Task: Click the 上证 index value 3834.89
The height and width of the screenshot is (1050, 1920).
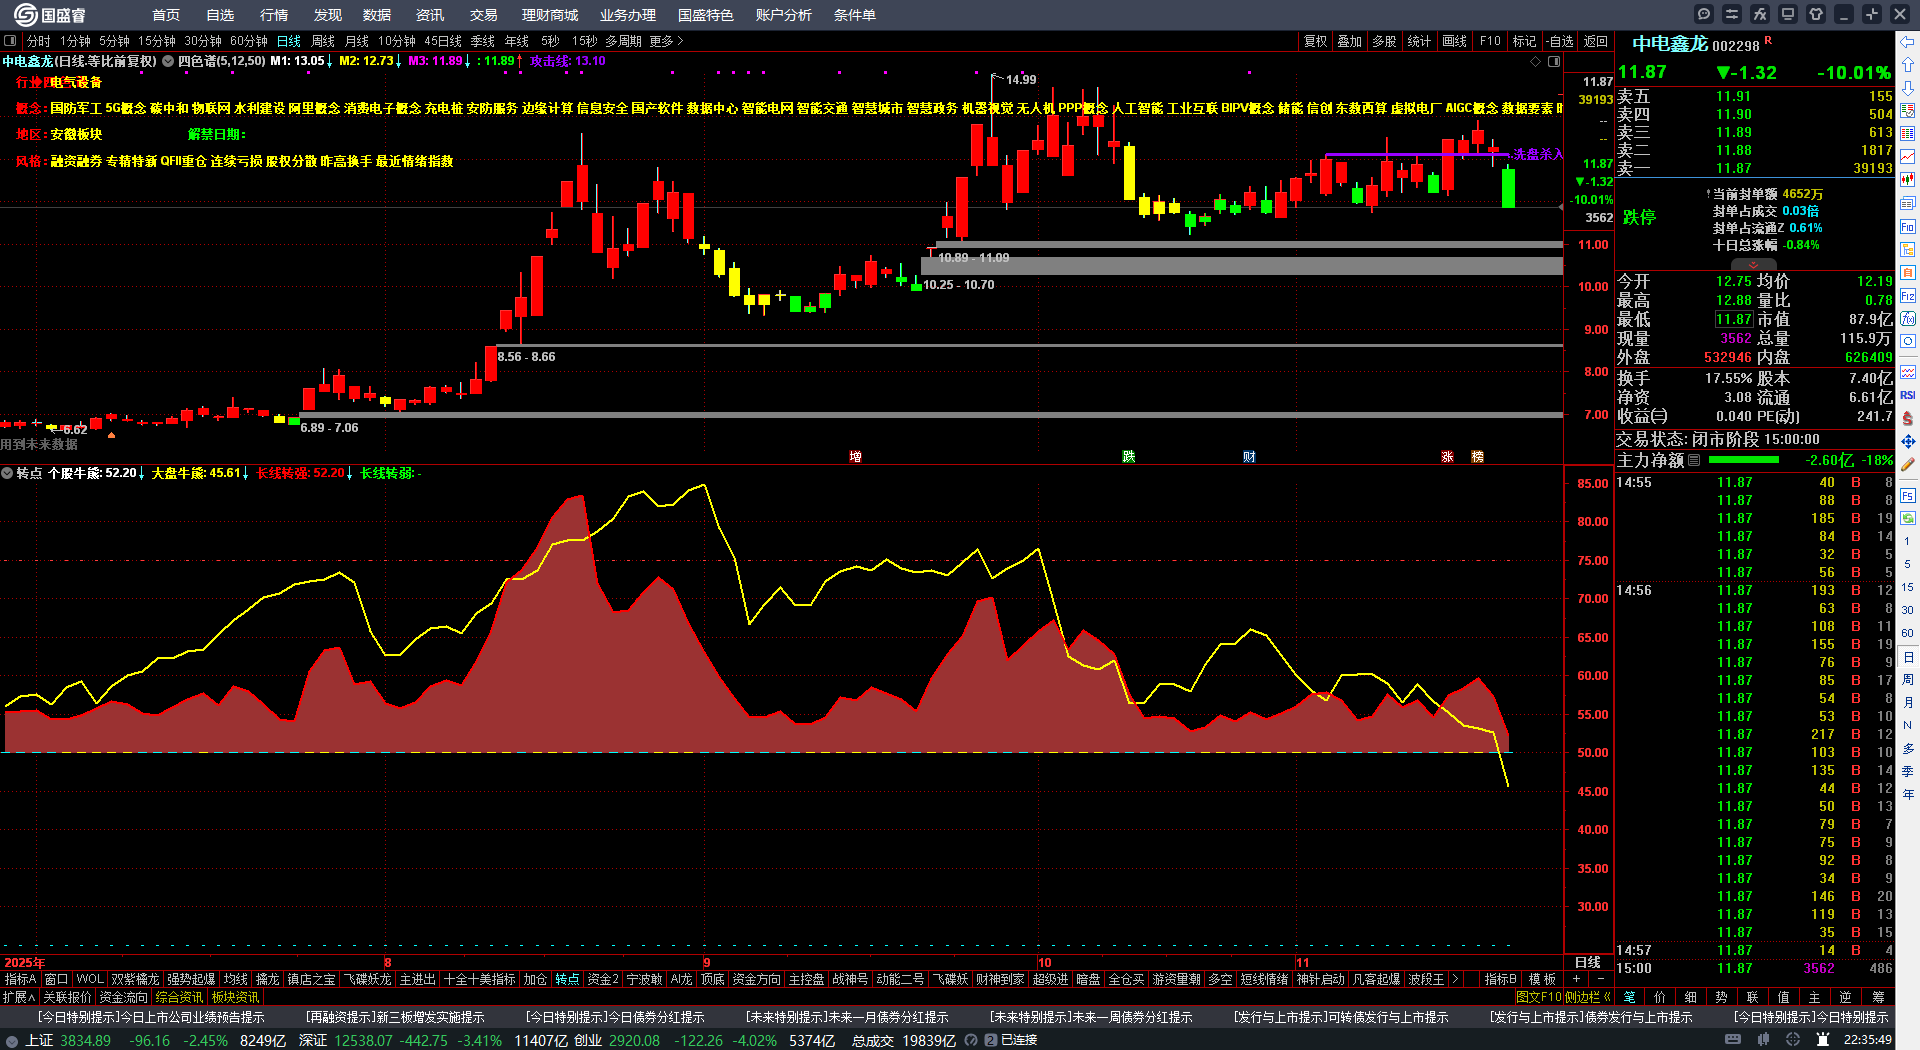Action: pyautogui.click(x=85, y=1040)
